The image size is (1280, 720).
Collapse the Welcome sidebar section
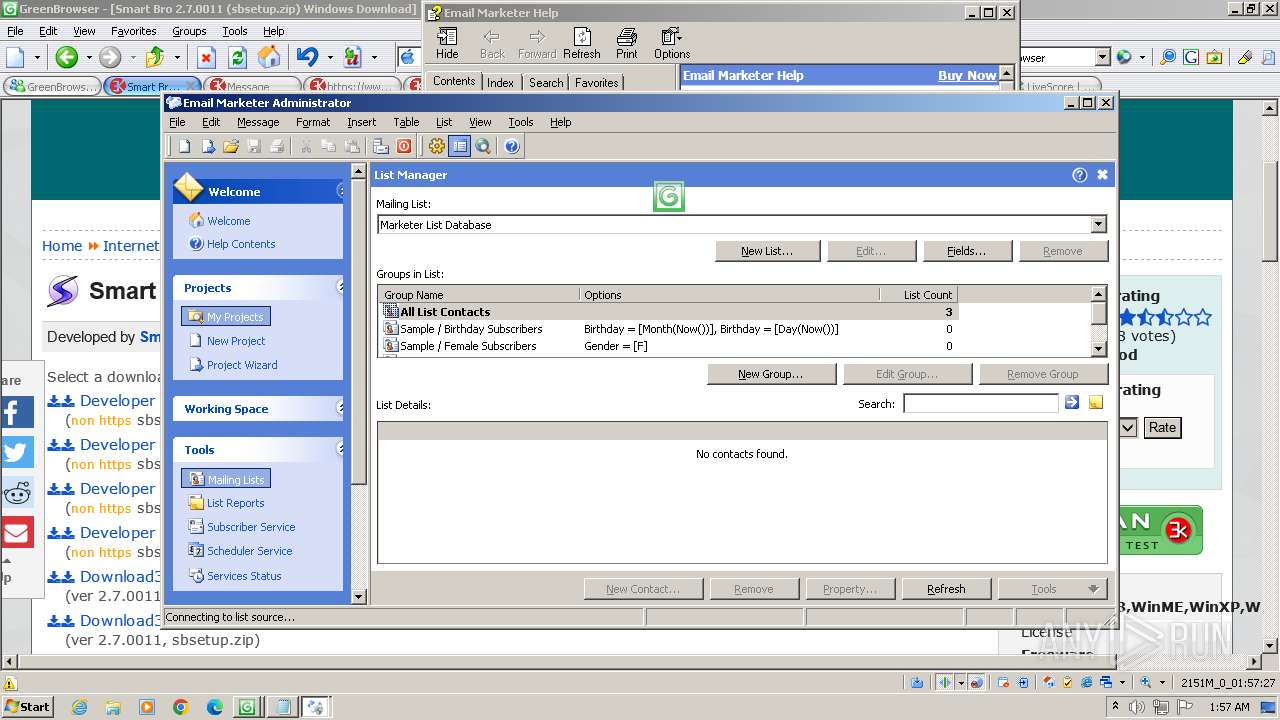(x=340, y=191)
